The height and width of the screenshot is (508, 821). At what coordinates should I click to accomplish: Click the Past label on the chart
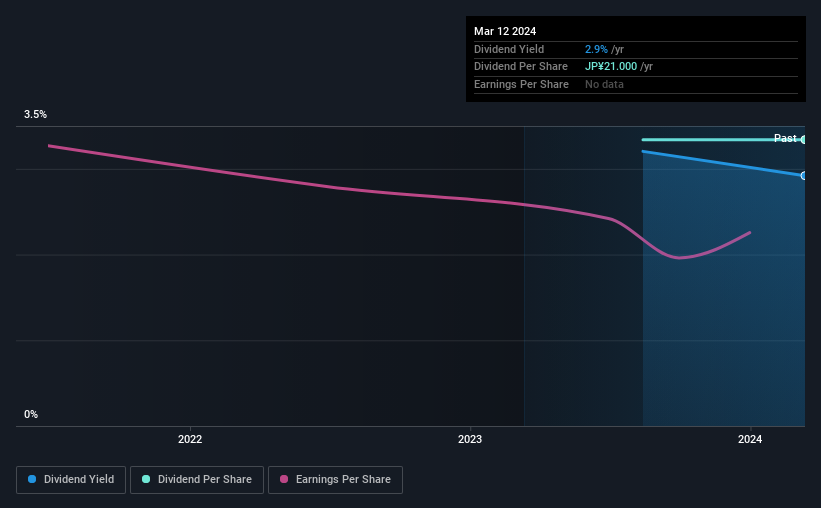point(785,138)
